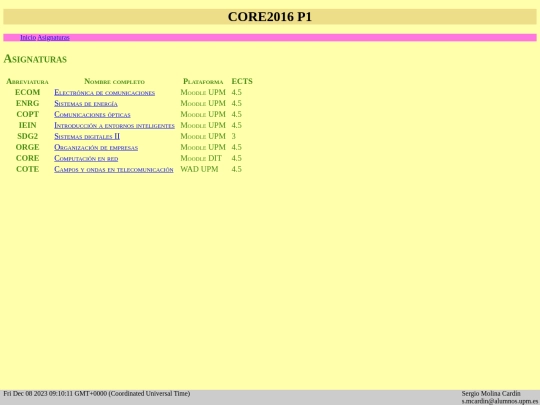Click Moodle UPM in the SDG2 row
This screenshot has width=540, height=405.
[x=203, y=136]
